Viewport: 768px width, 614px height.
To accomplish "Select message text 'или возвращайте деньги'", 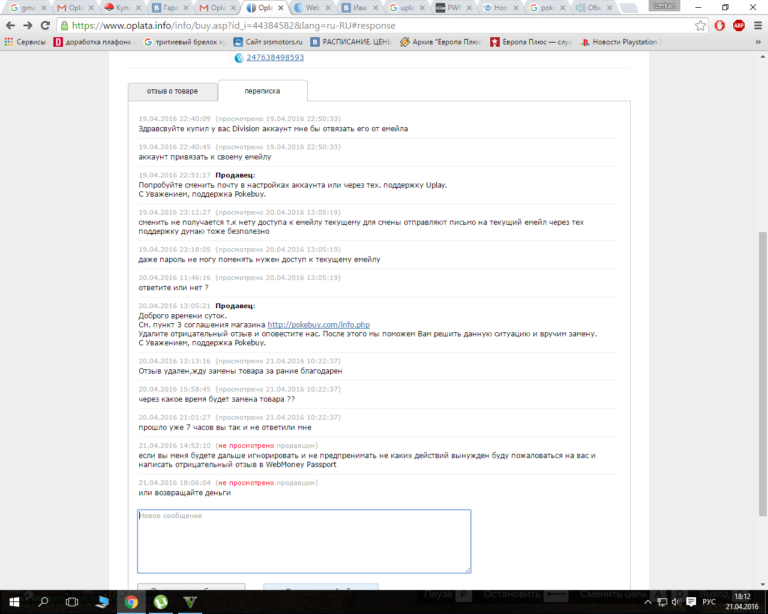I will tap(185, 493).
